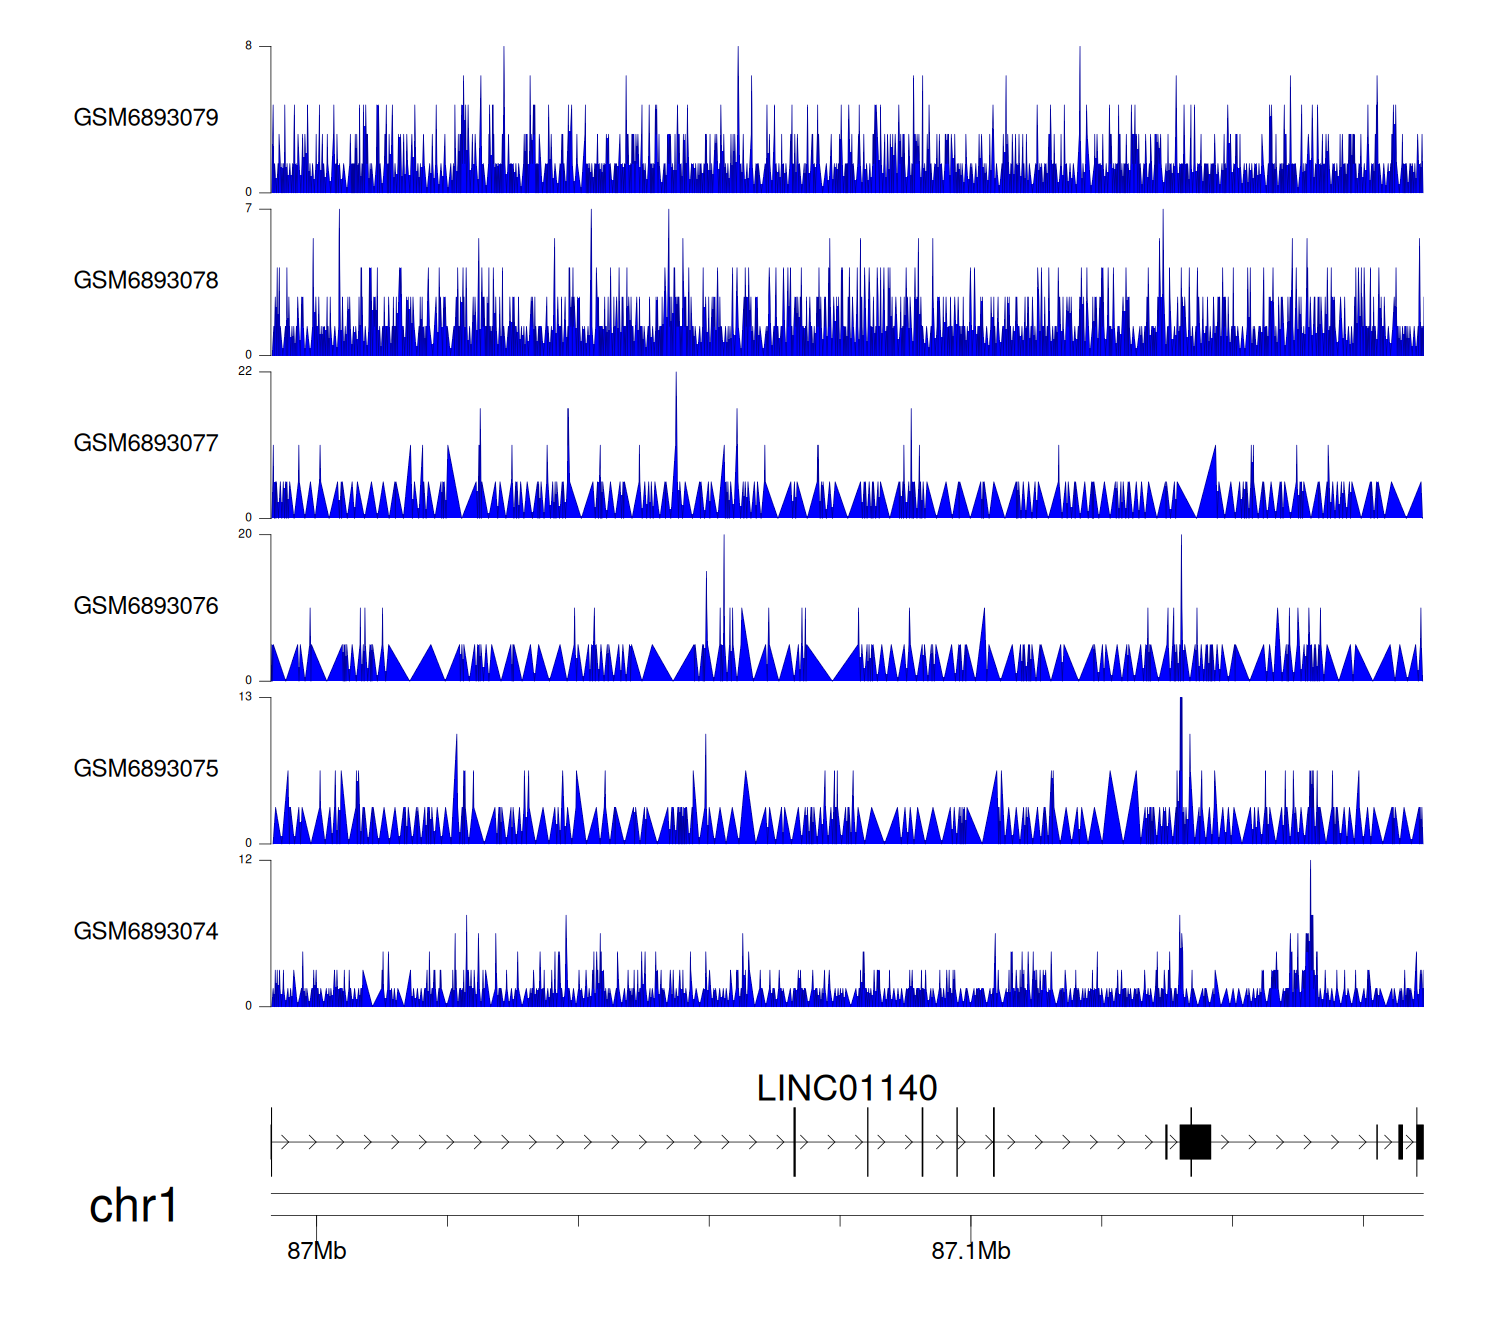Pick the GSM6893075 track label
The height and width of the screenshot is (1320, 1500).
point(146,769)
